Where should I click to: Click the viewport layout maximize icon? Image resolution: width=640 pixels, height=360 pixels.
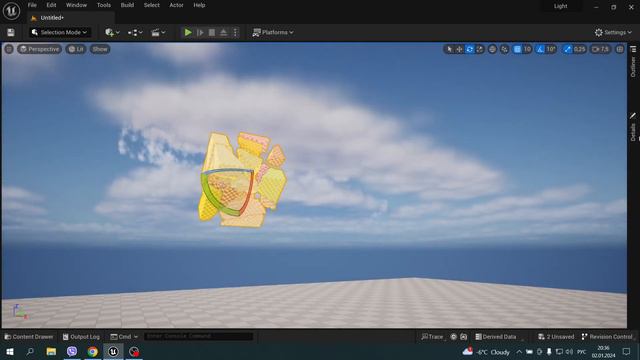(x=620, y=49)
